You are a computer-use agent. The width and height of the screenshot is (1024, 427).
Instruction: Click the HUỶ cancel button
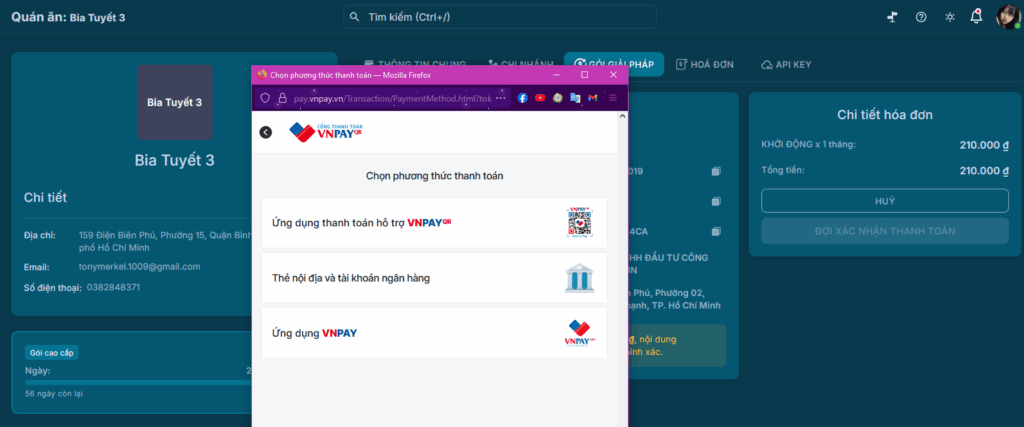pyautogui.click(x=885, y=201)
